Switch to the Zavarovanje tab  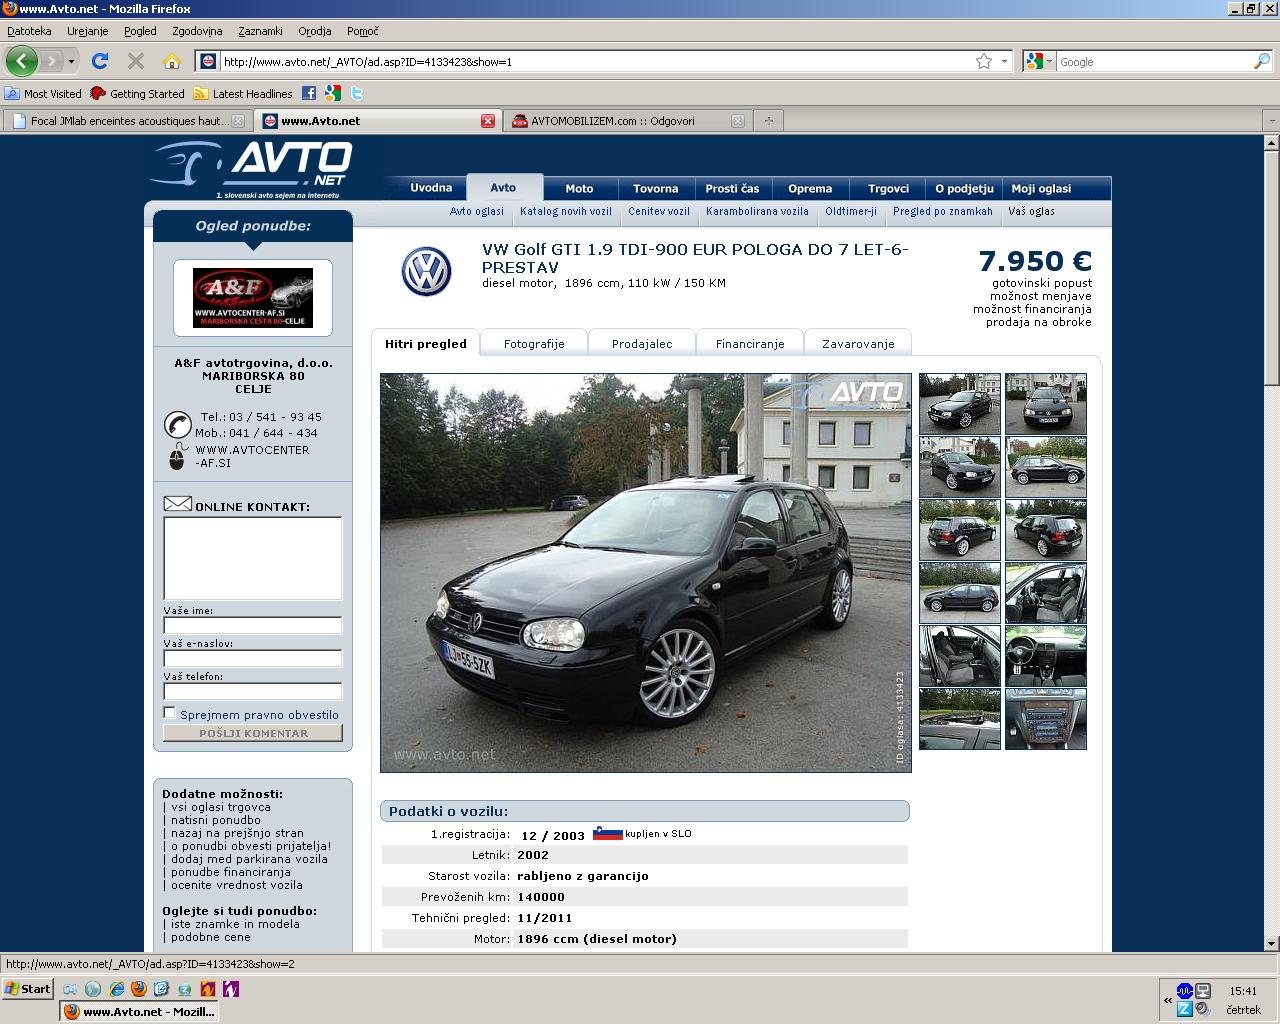[x=858, y=343]
